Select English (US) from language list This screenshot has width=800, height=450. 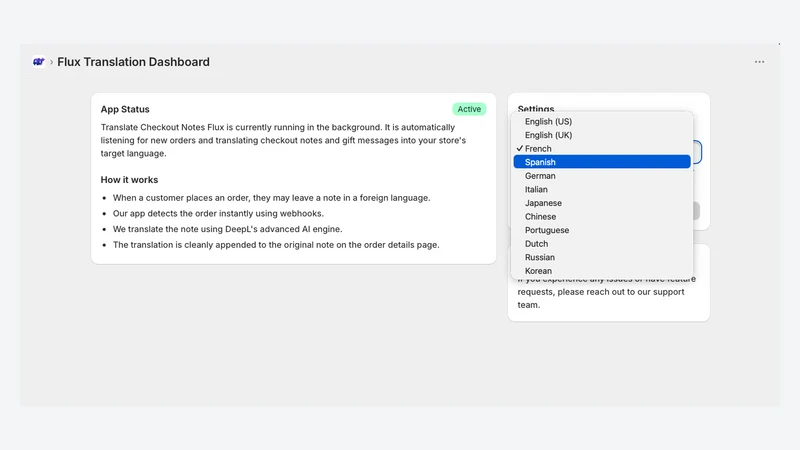pos(602,121)
